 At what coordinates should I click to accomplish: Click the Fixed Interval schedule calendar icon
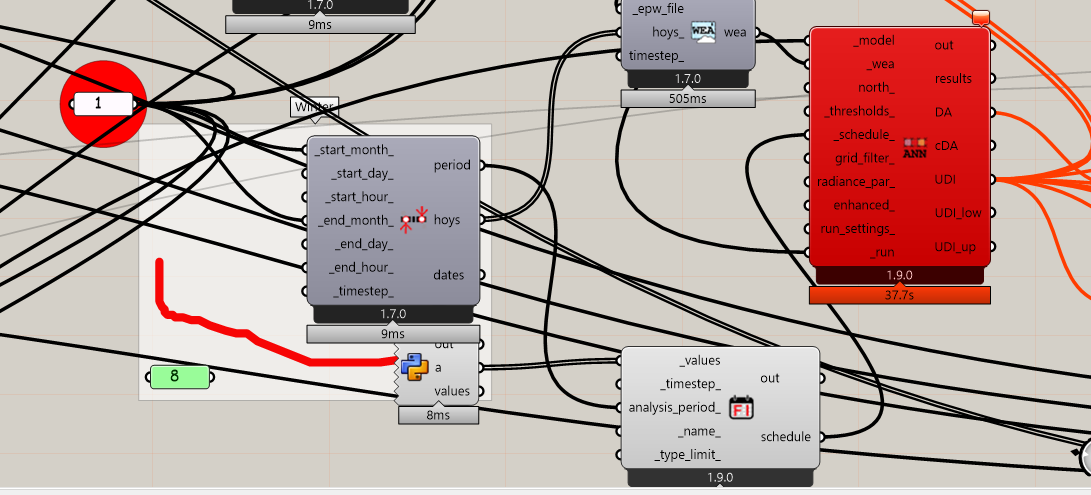tap(741, 407)
